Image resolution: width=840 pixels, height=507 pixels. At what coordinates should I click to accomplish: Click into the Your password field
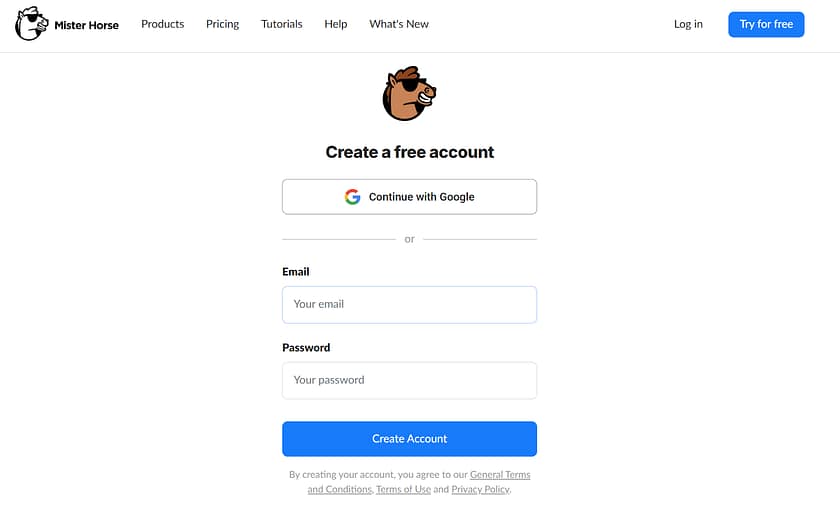click(x=409, y=380)
